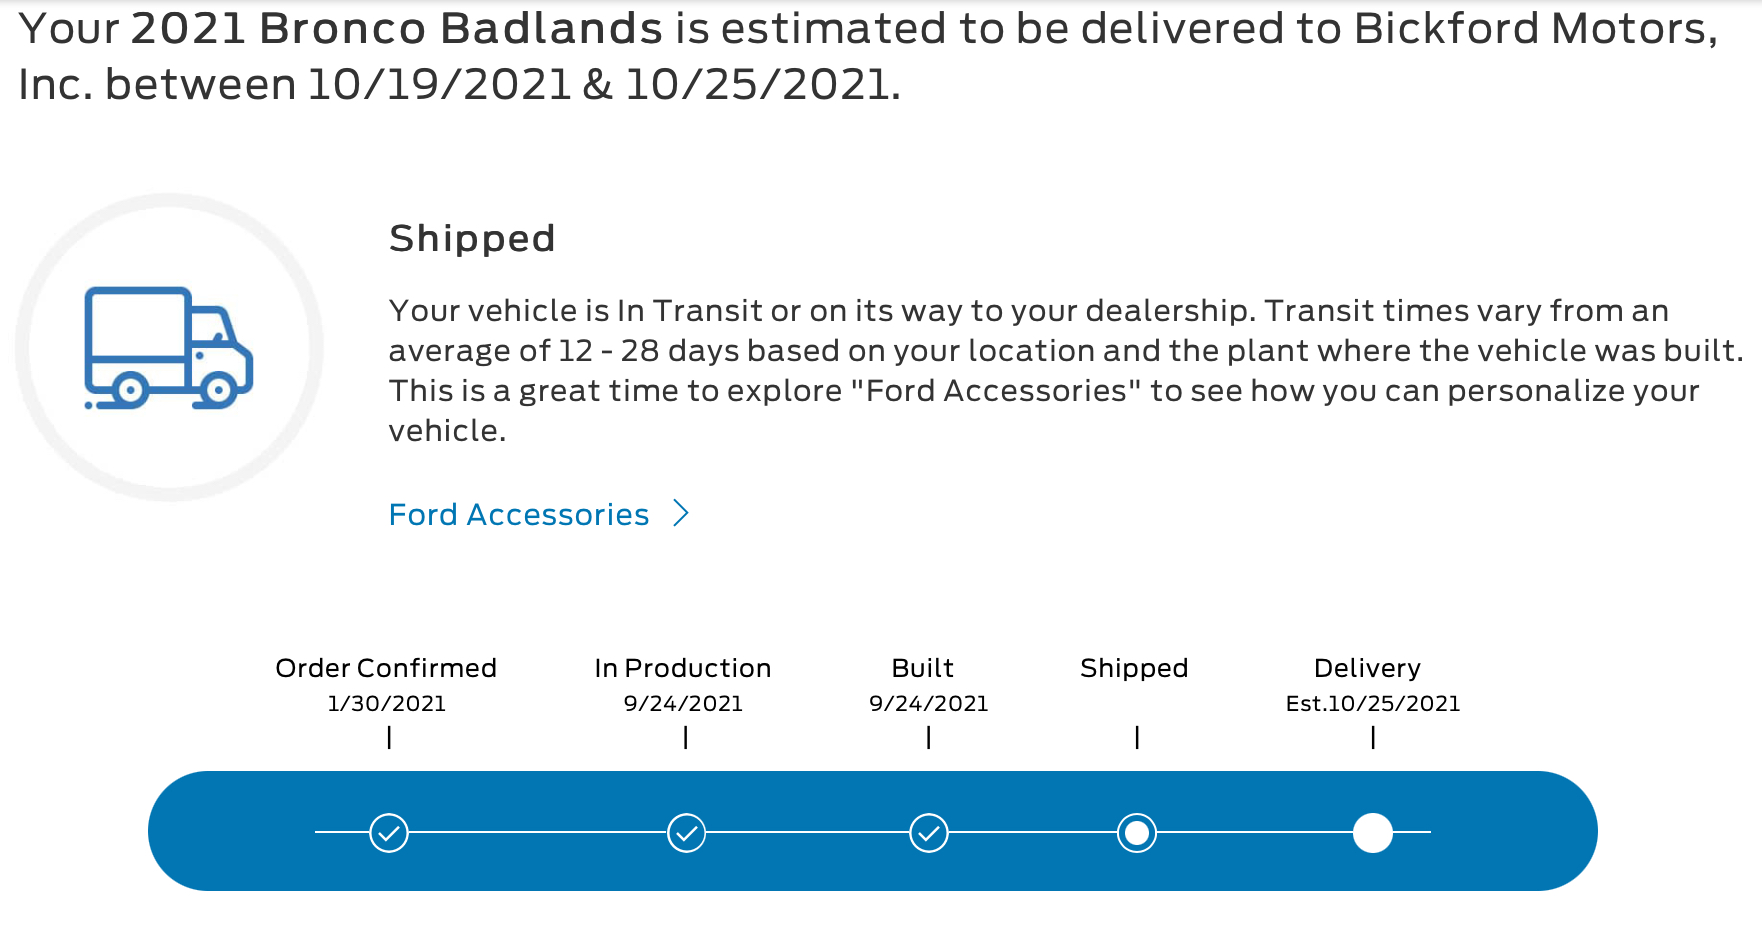
Task: Click the 9/24/2021 date under Built
Action: point(929,704)
